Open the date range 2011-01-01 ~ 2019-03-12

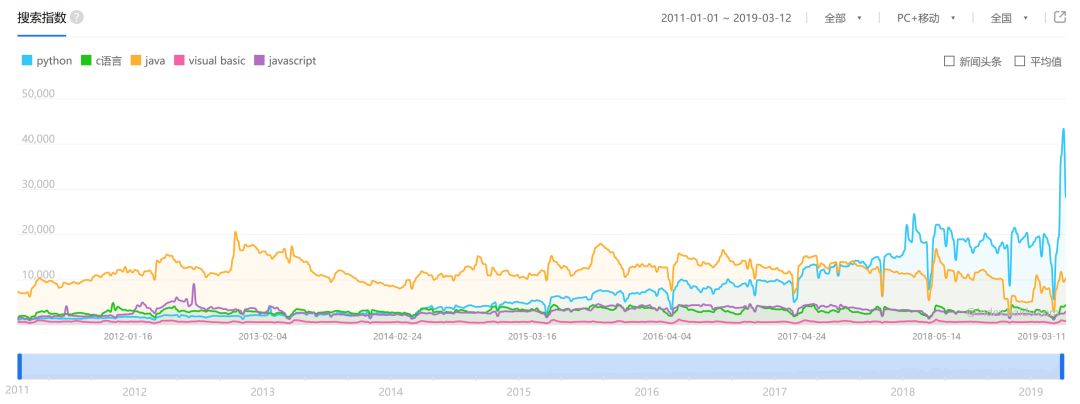(x=726, y=18)
